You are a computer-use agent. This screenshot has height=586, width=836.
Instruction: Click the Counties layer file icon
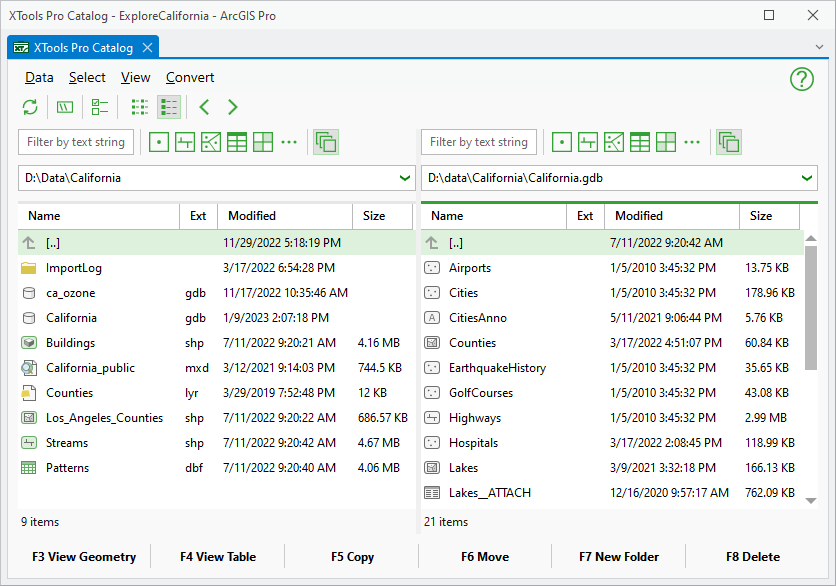pos(29,393)
